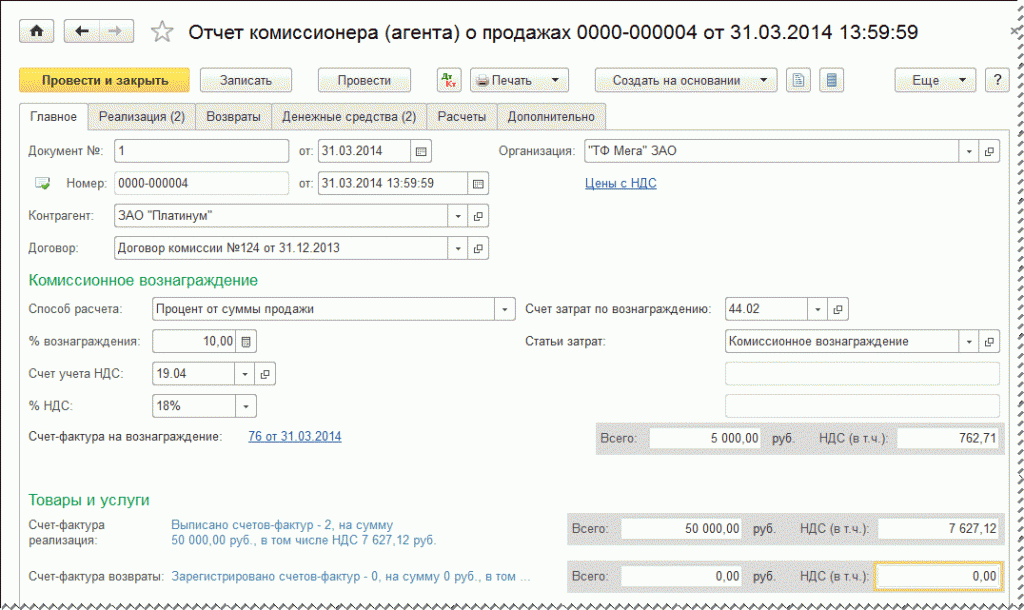
Task: Open Цены с НДС link
Action: 620,184
